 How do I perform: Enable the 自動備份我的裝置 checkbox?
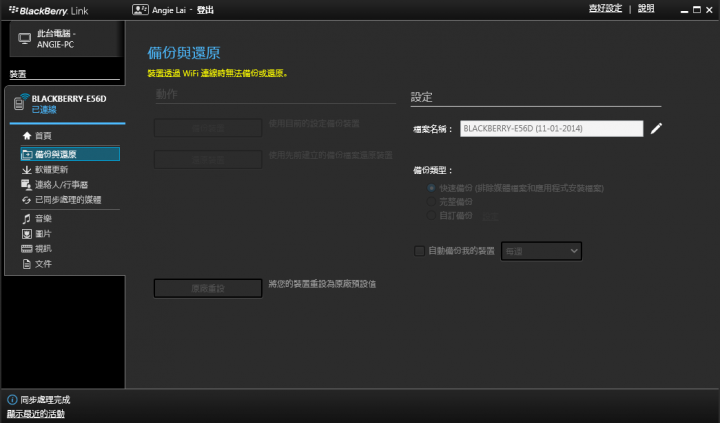(x=419, y=251)
